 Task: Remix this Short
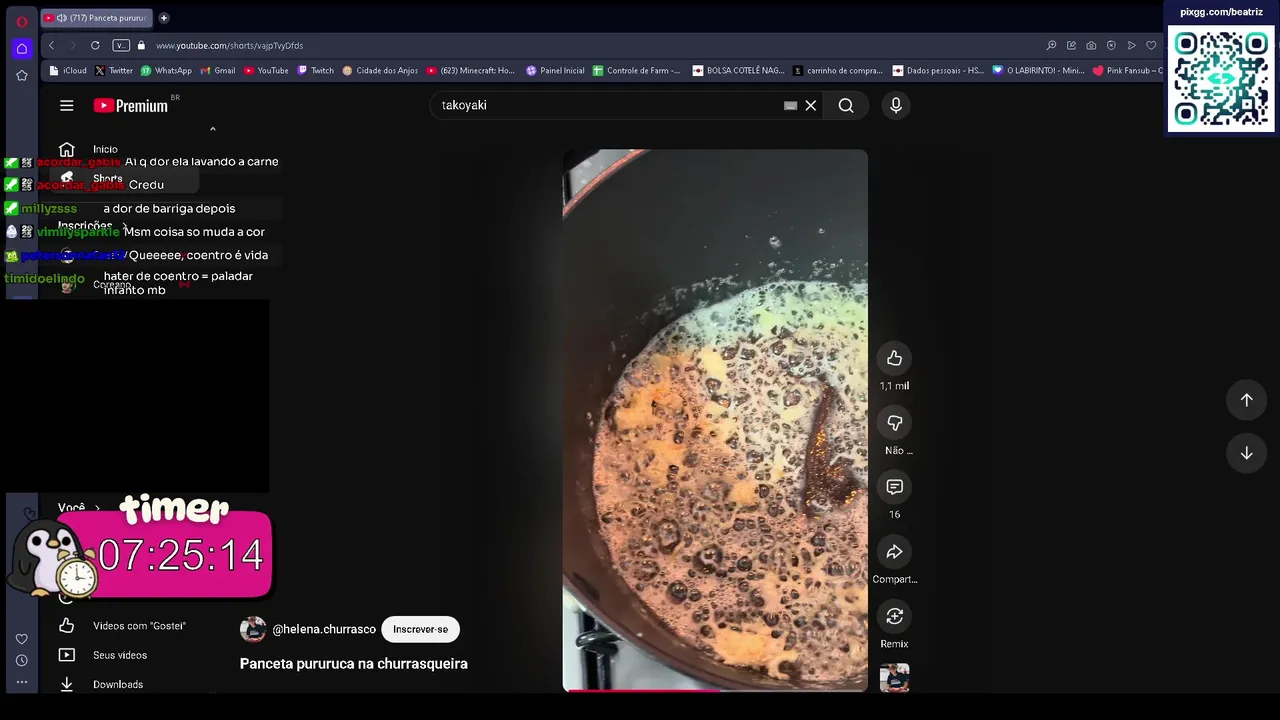click(894, 616)
